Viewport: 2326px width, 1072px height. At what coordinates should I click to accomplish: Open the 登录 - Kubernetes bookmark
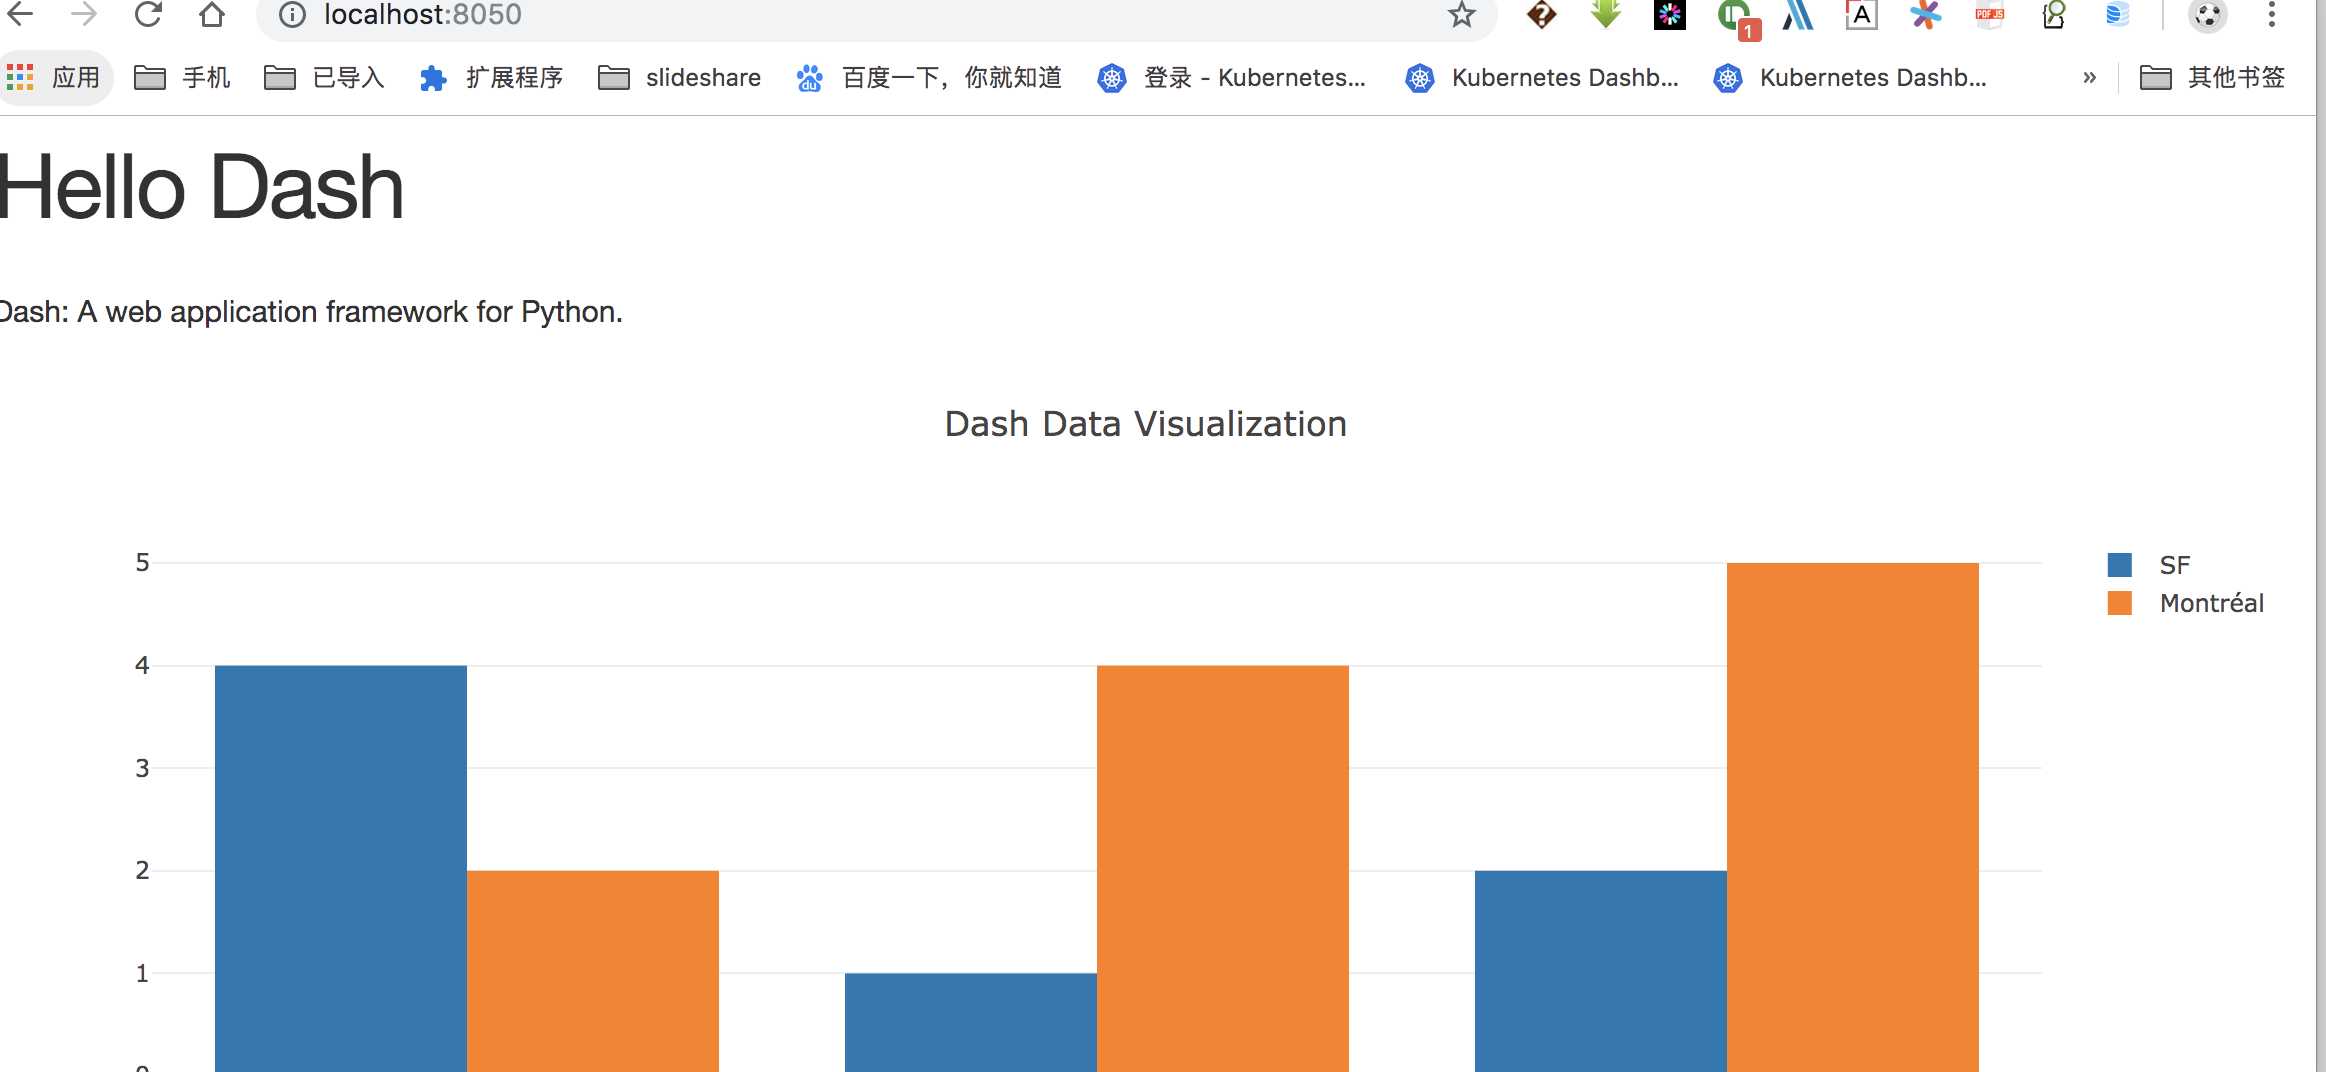[1231, 78]
